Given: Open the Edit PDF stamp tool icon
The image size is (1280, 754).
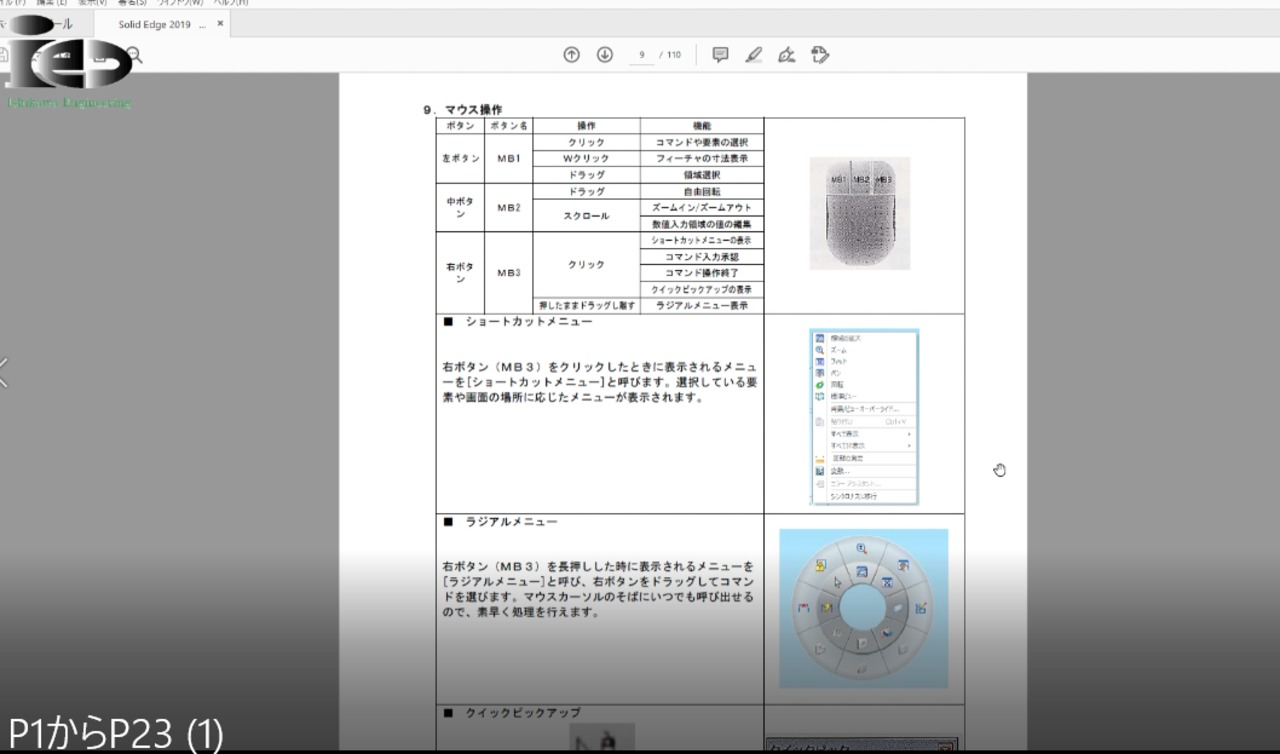Looking at the screenshot, I should (x=820, y=55).
